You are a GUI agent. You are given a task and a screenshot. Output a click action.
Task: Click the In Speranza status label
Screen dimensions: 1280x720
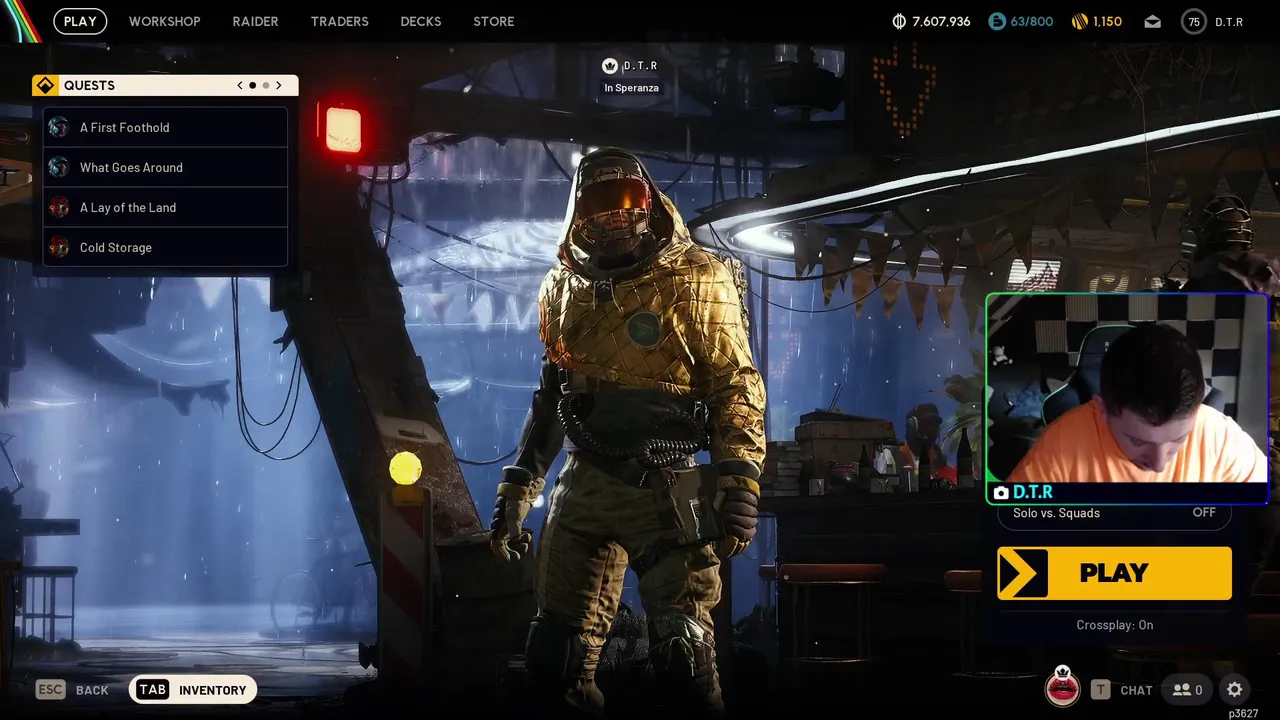631,88
